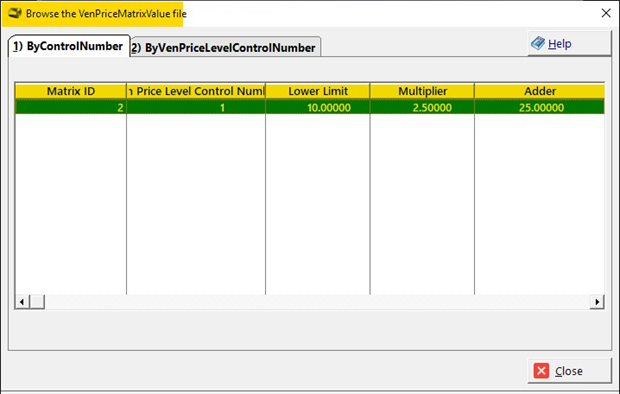Viewport: 620px width, 394px height.
Task: Close the window using the title bar X
Action: [606, 13]
